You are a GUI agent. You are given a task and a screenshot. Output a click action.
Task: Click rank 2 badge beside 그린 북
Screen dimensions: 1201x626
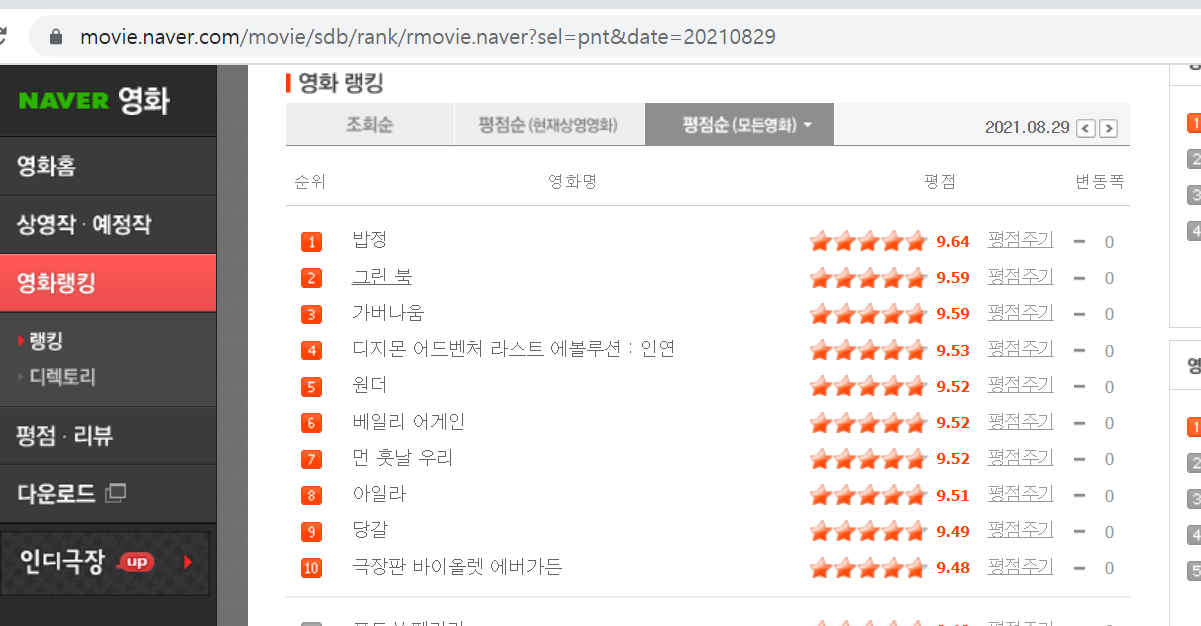(311, 278)
